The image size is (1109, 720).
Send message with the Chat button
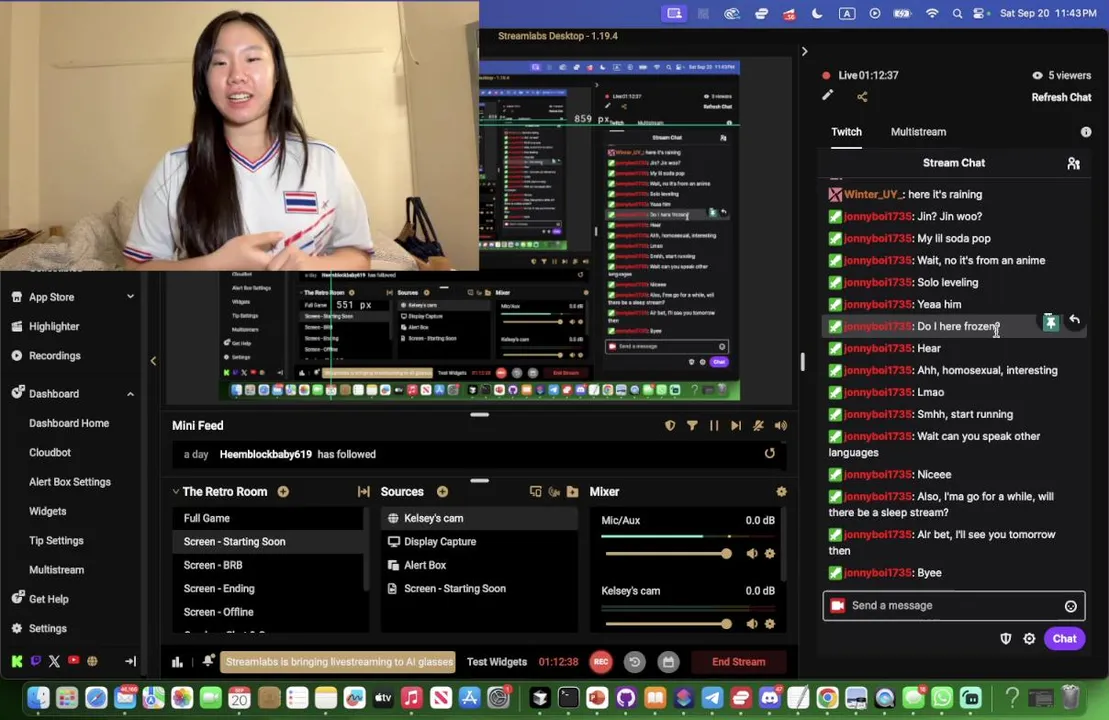tap(1064, 639)
